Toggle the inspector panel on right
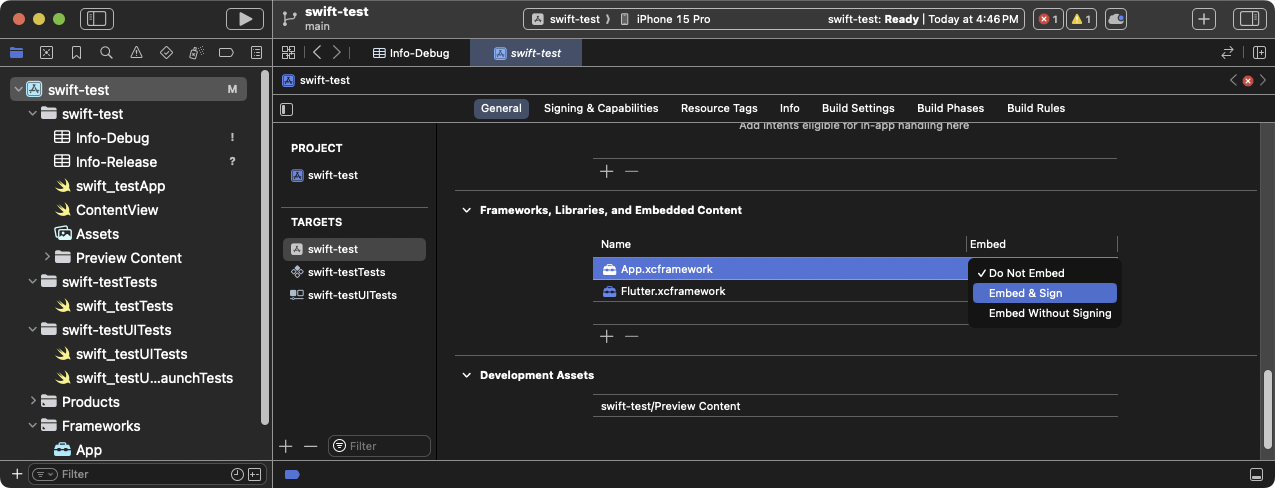The width and height of the screenshot is (1275, 488). coord(1248,19)
